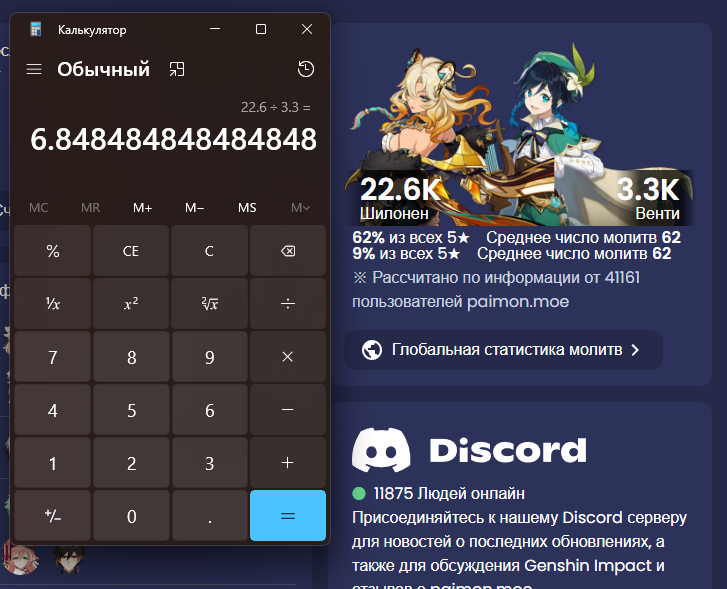Click the 3.3K wish count text
Screen dimensions: 727x589
648,189
